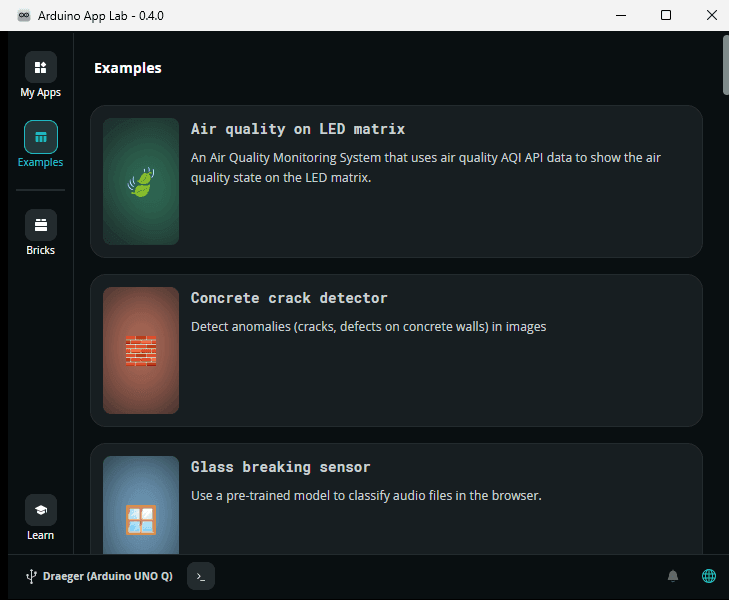This screenshot has height=600, width=729.
Task: Open the Bricks panel
Action: pos(41,225)
